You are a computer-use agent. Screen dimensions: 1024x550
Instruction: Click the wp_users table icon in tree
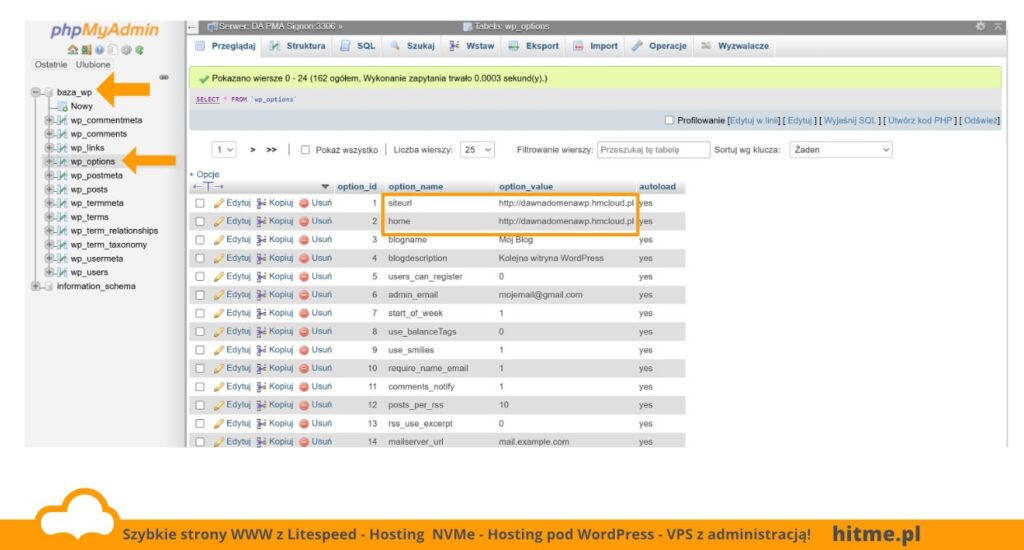point(62,272)
